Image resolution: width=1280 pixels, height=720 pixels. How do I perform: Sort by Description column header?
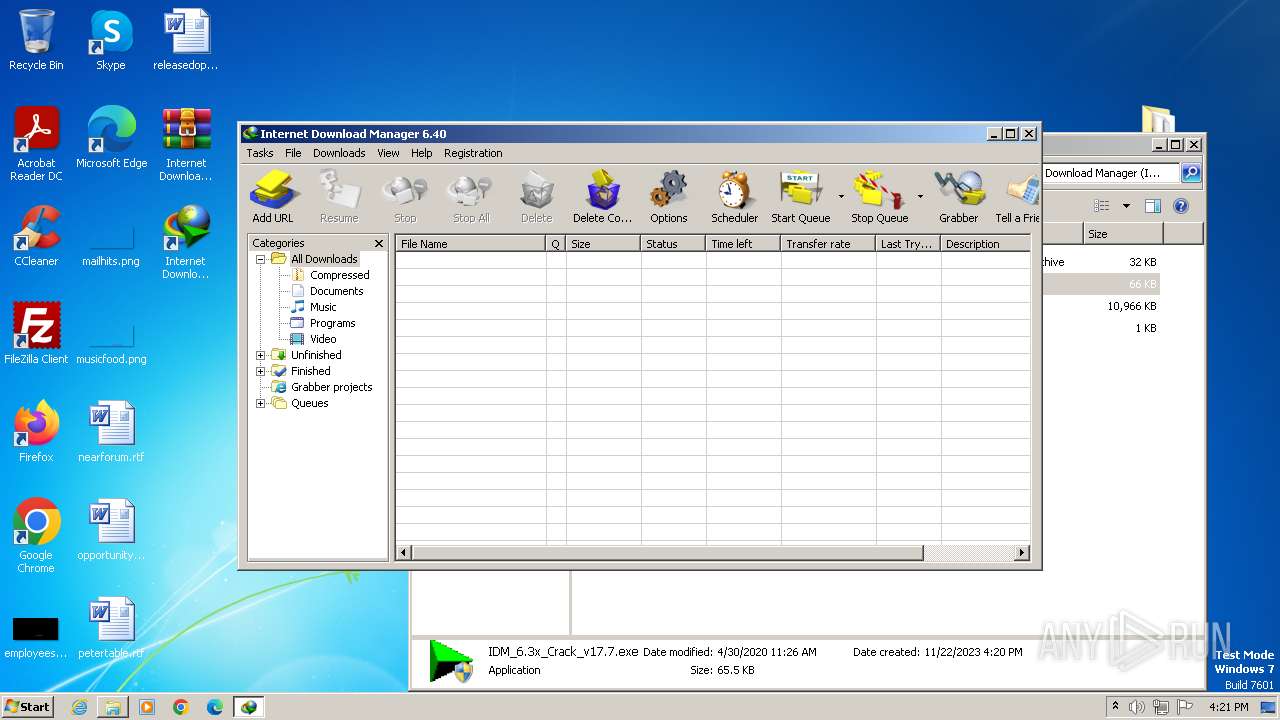tap(985, 243)
